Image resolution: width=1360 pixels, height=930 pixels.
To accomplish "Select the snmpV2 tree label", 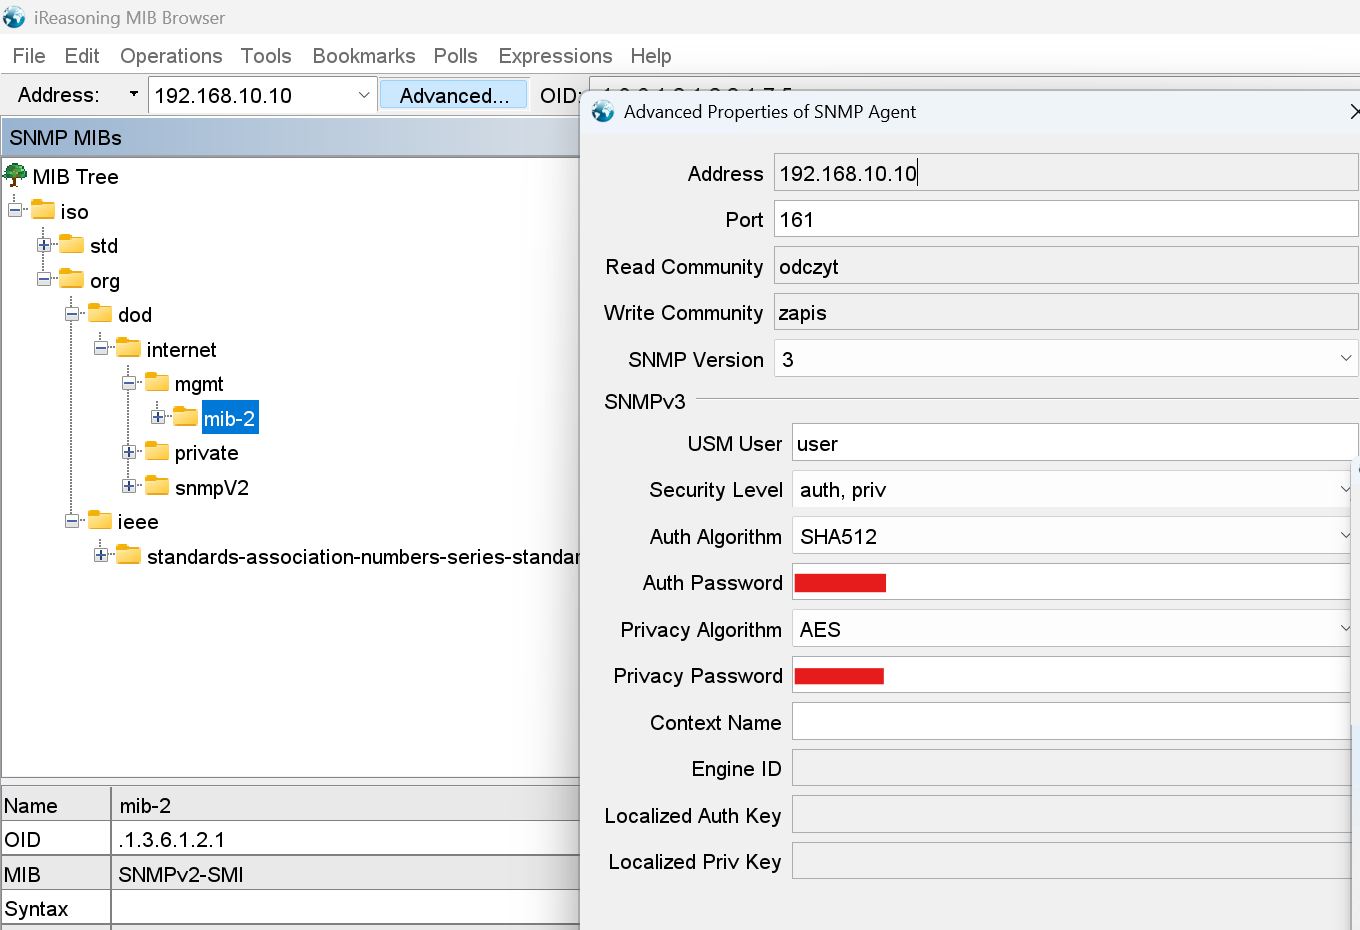I will (x=212, y=487).
